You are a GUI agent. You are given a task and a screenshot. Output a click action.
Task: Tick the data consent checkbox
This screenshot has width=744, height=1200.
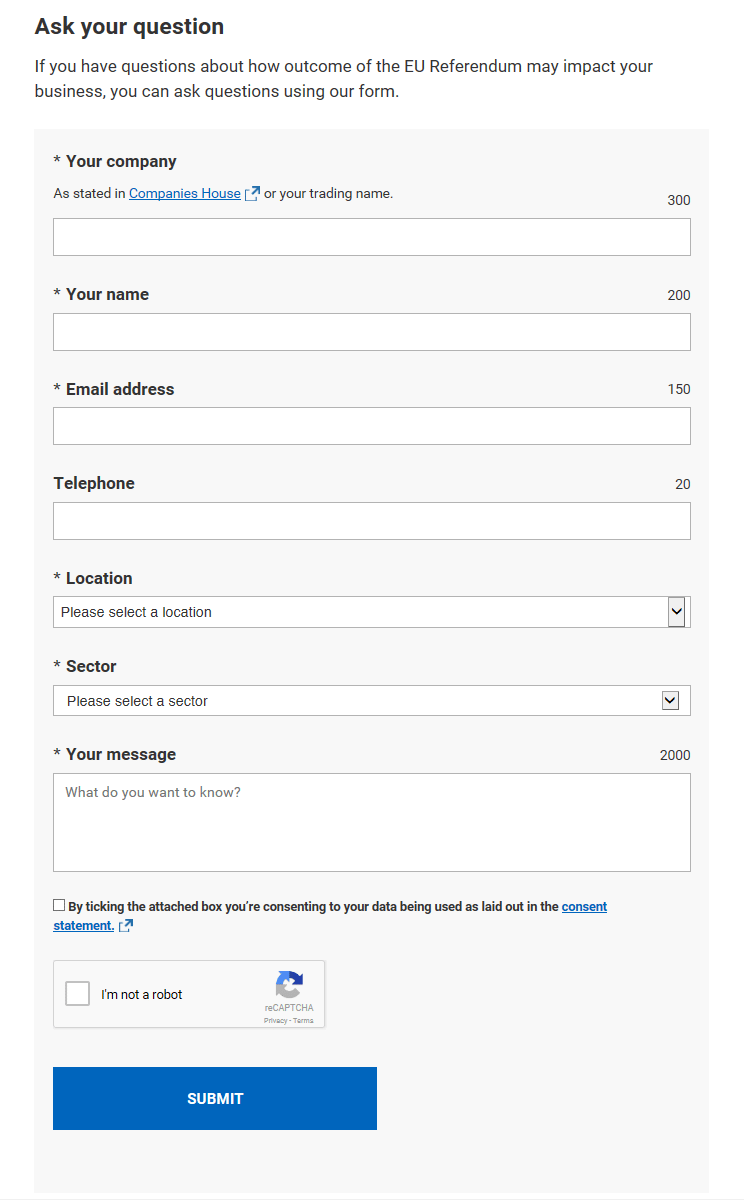point(59,905)
